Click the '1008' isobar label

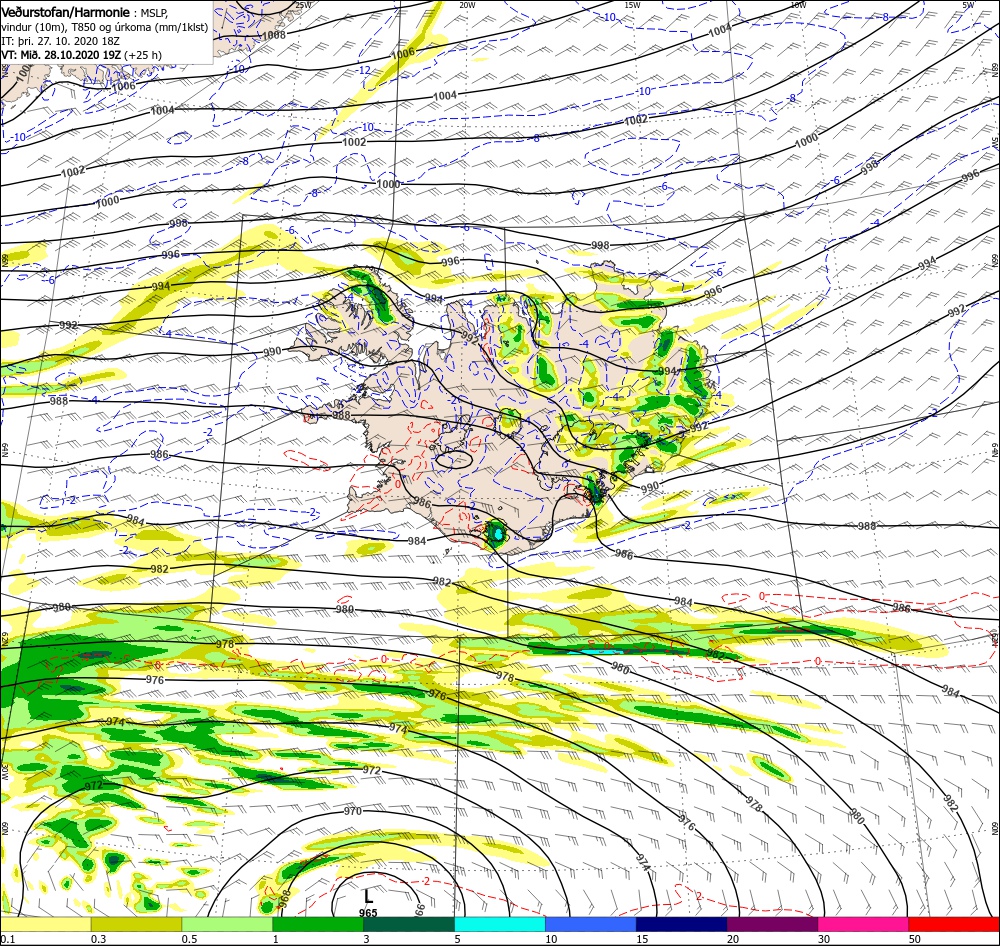(274, 35)
